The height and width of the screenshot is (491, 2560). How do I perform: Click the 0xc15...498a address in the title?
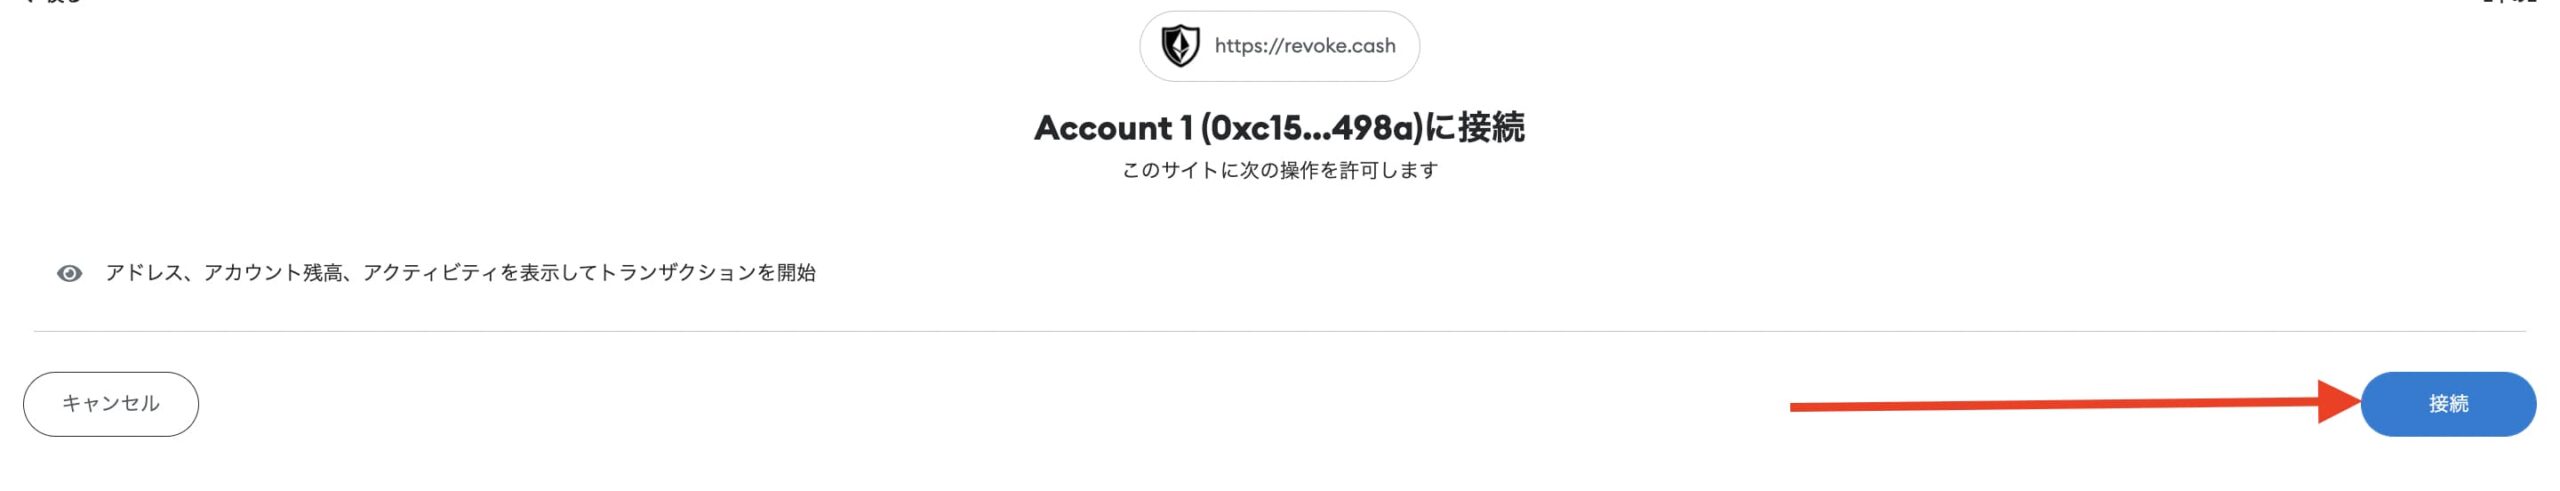click(x=1311, y=128)
